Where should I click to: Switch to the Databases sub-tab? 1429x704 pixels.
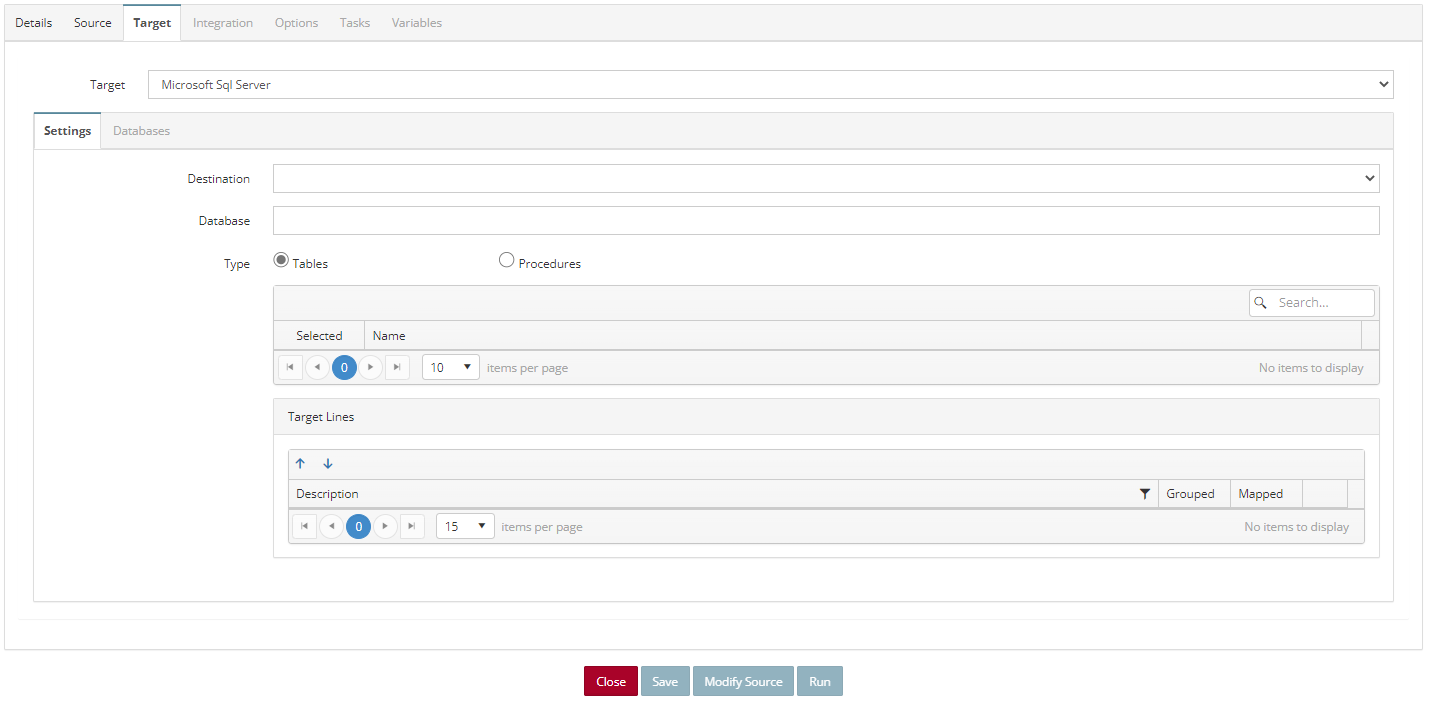tap(141, 131)
